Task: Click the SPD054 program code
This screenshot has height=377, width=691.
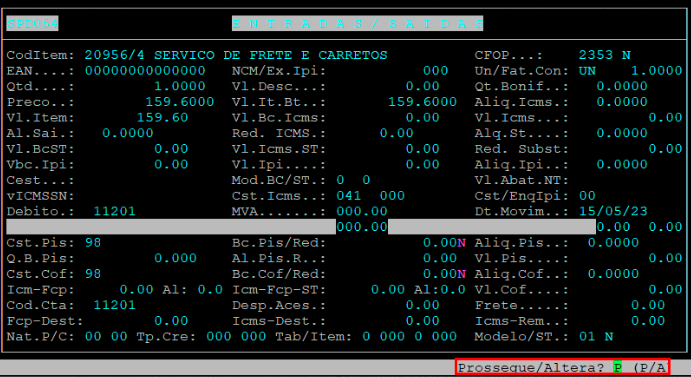Action: [32, 23]
